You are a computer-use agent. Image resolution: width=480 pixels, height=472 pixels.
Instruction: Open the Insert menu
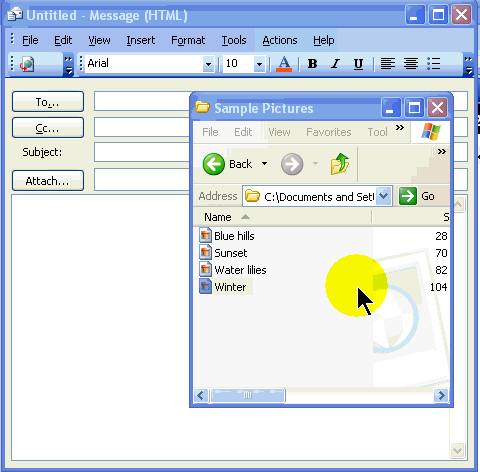[140, 40]
